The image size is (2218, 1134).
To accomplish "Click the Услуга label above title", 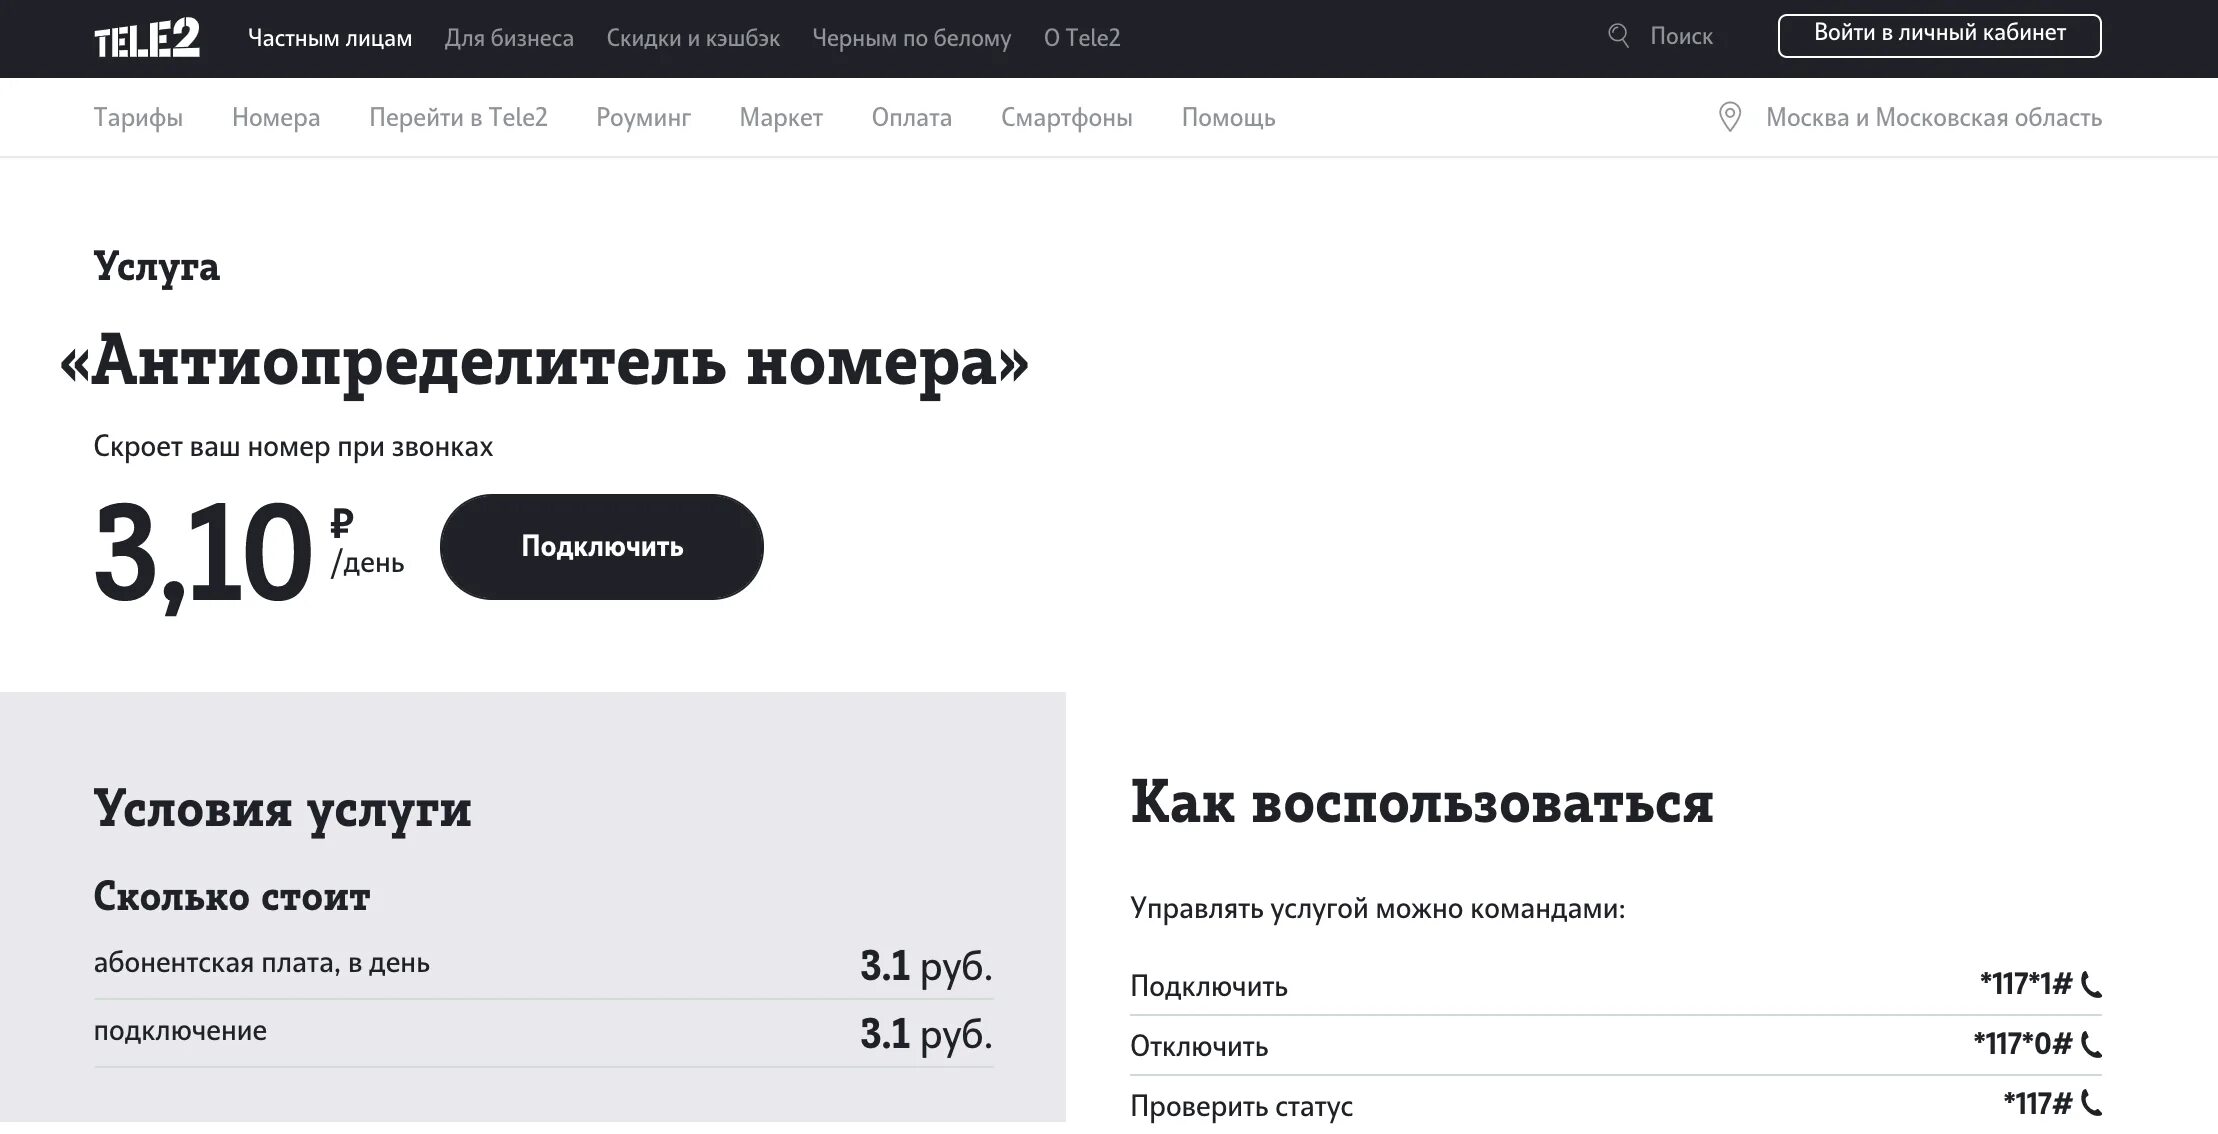I will pos(157,268).
